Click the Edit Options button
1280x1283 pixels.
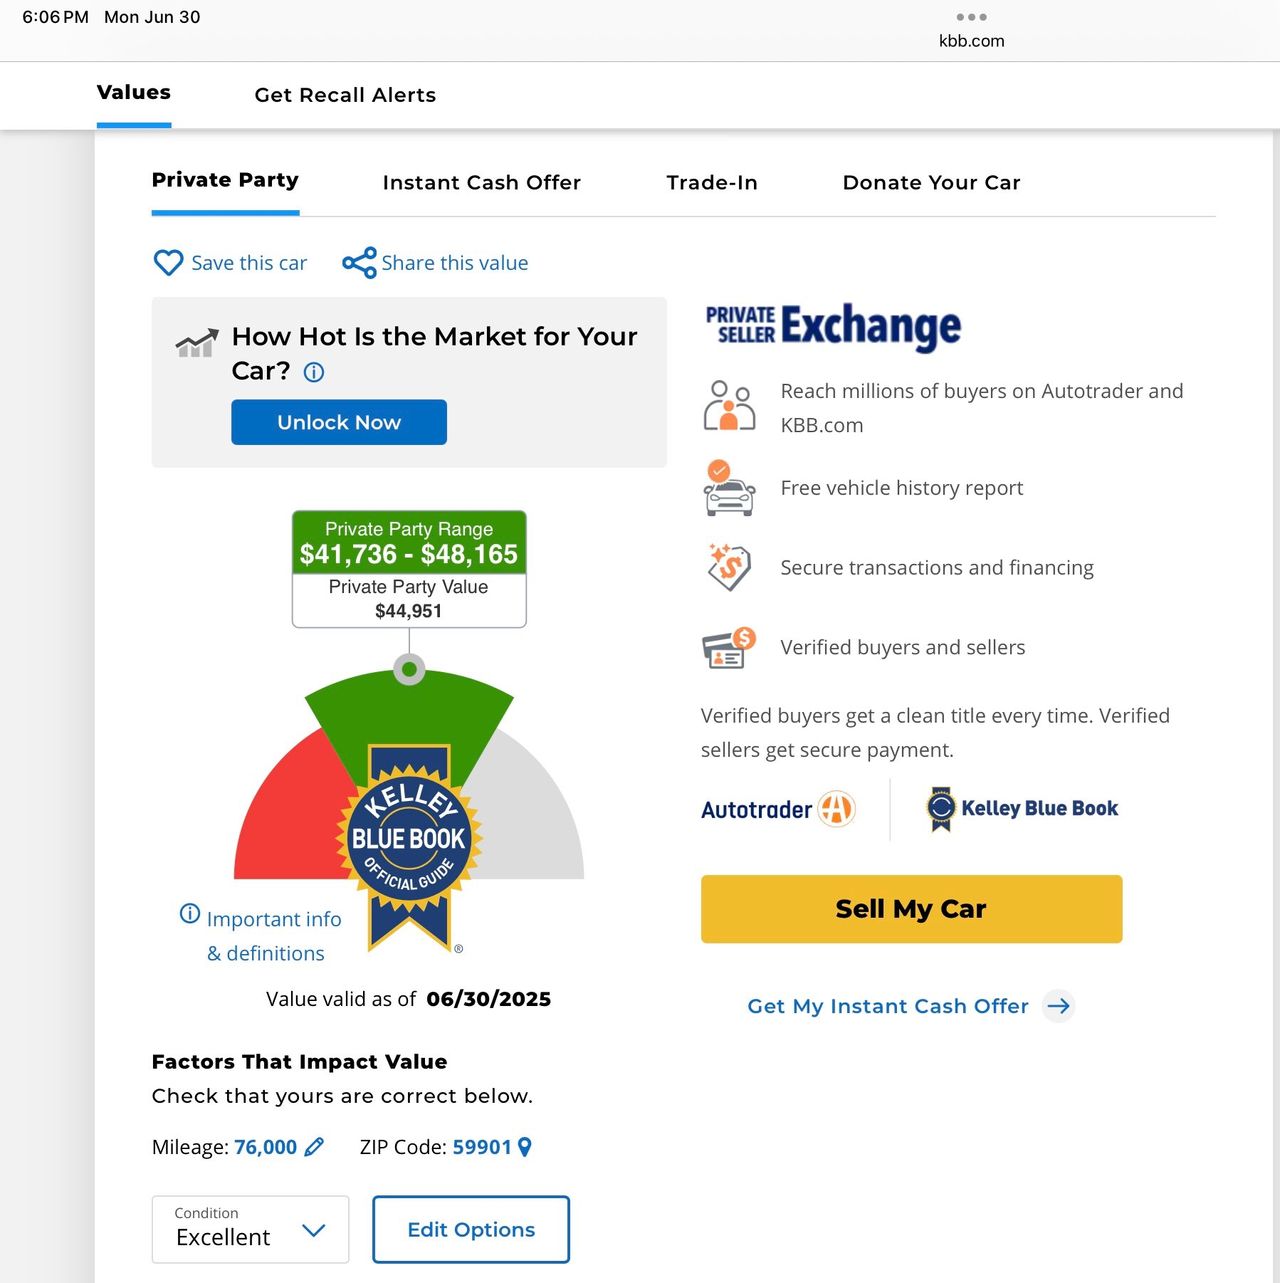(471, 1229)
